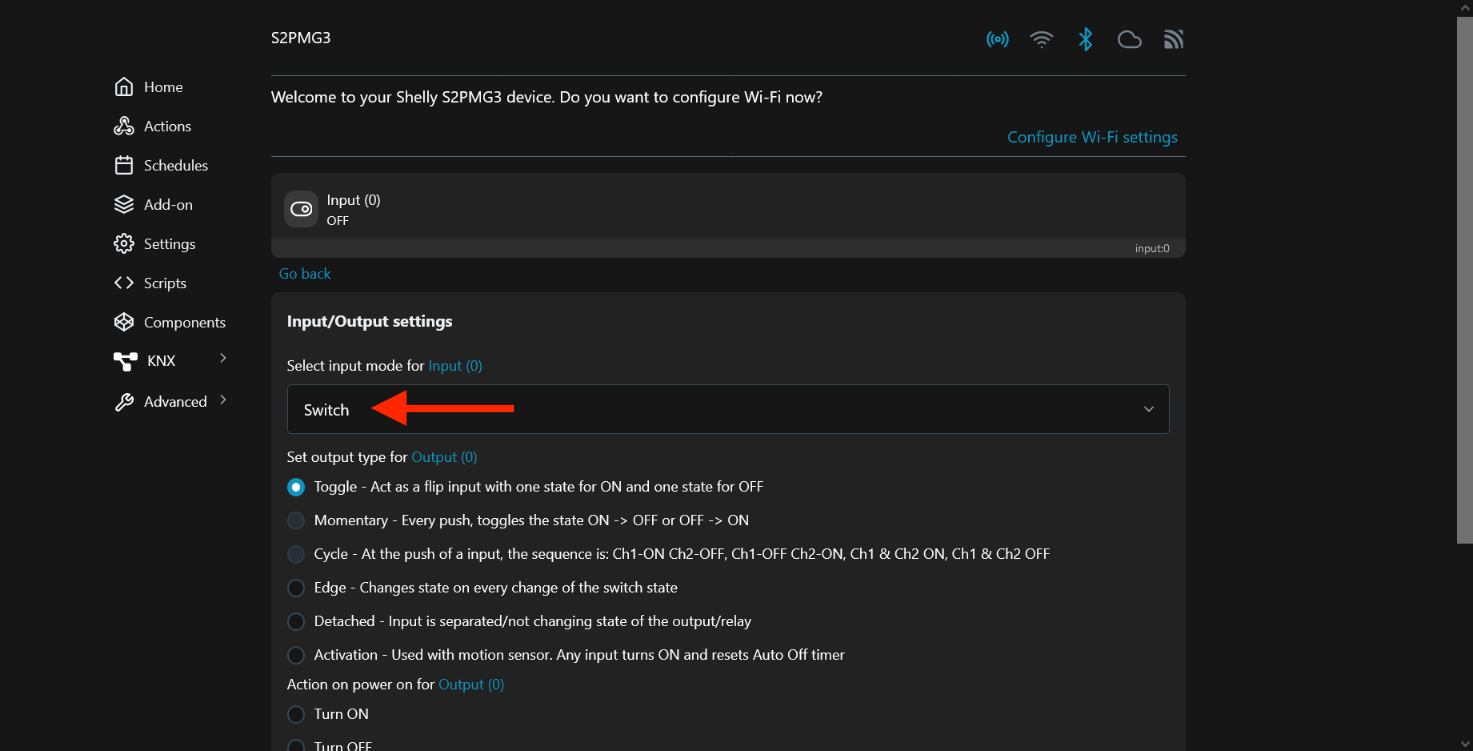Click the Go back link
The image size is (1473, 751).
pyautogui.click(x=305, y=273)
